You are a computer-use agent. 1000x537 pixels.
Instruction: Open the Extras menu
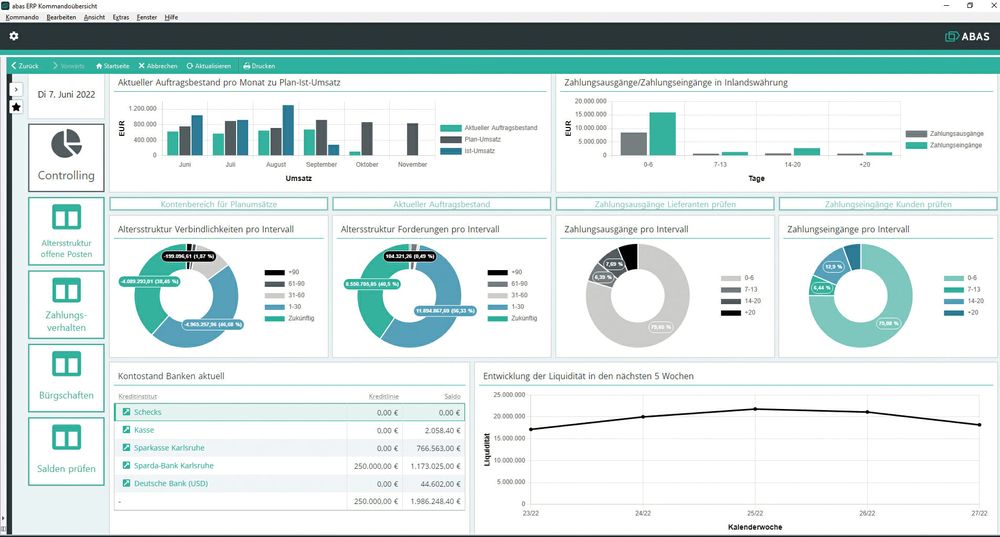point(121,17)
